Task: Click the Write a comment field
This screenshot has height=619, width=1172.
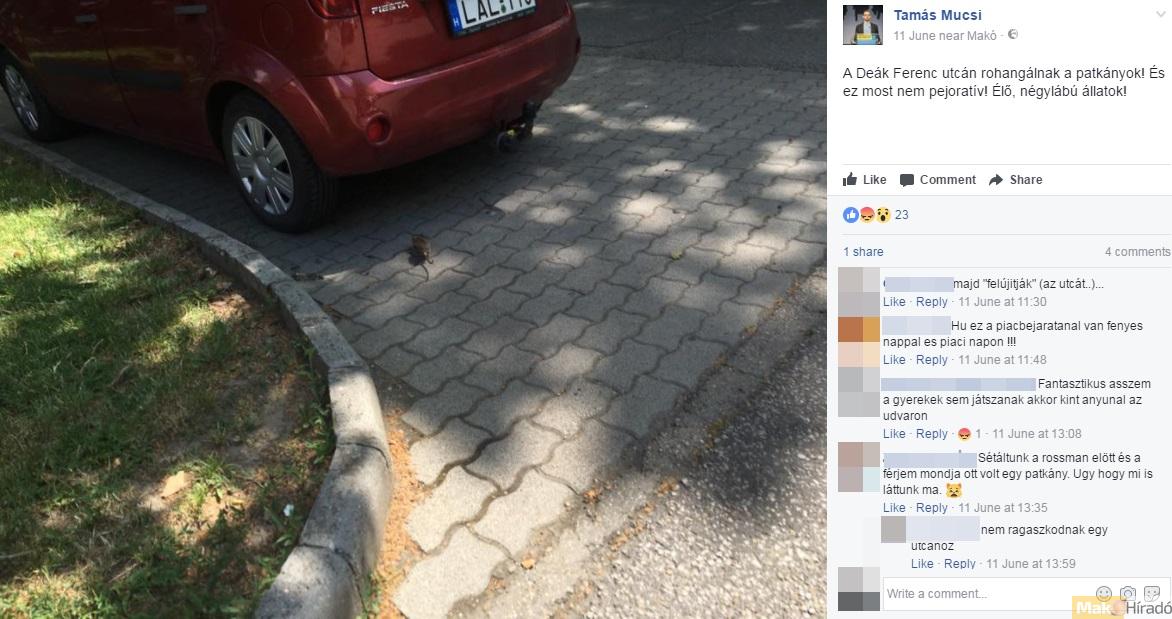Action: click(x=987, y=594)
